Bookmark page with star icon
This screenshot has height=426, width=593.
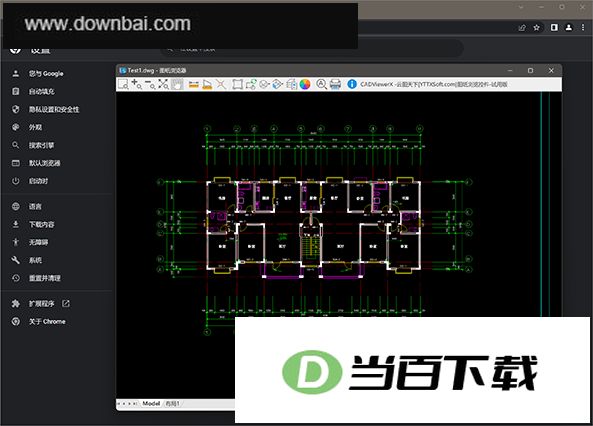536,28
